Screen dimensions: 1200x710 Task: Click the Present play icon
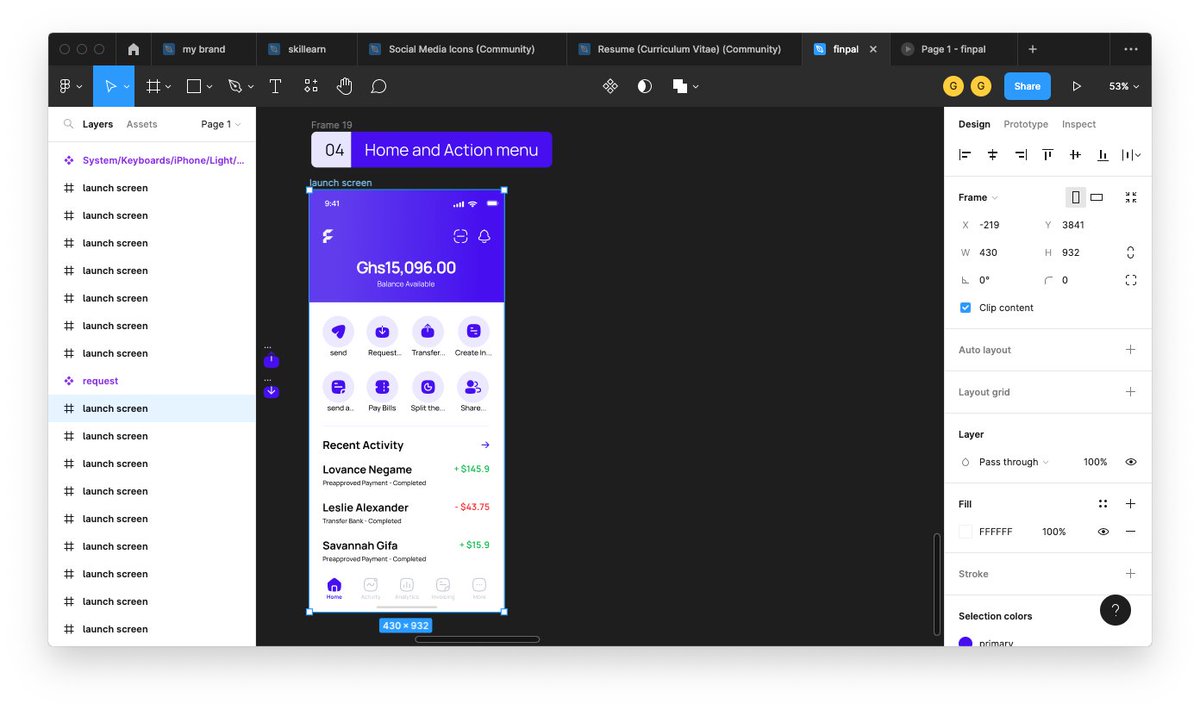(x=1077, y=86)
